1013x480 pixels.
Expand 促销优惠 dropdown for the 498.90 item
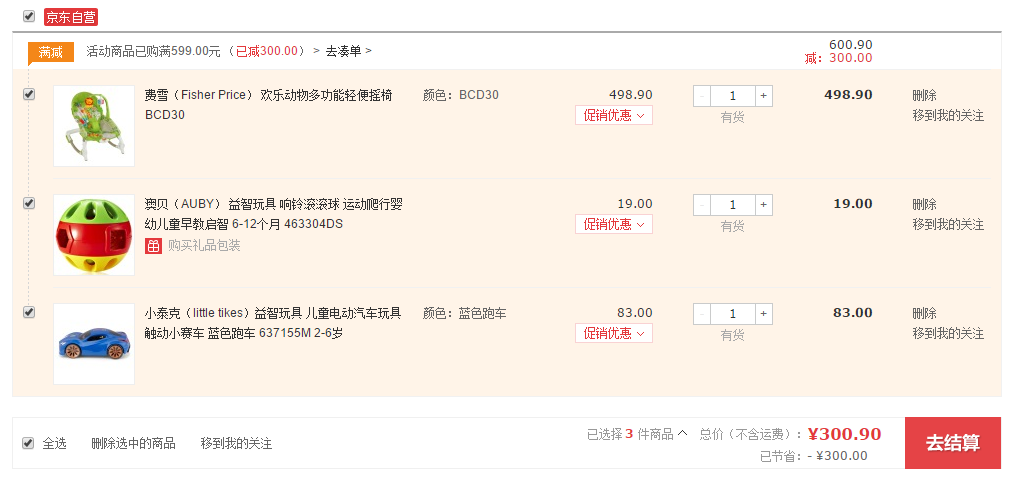pos(614,116)
